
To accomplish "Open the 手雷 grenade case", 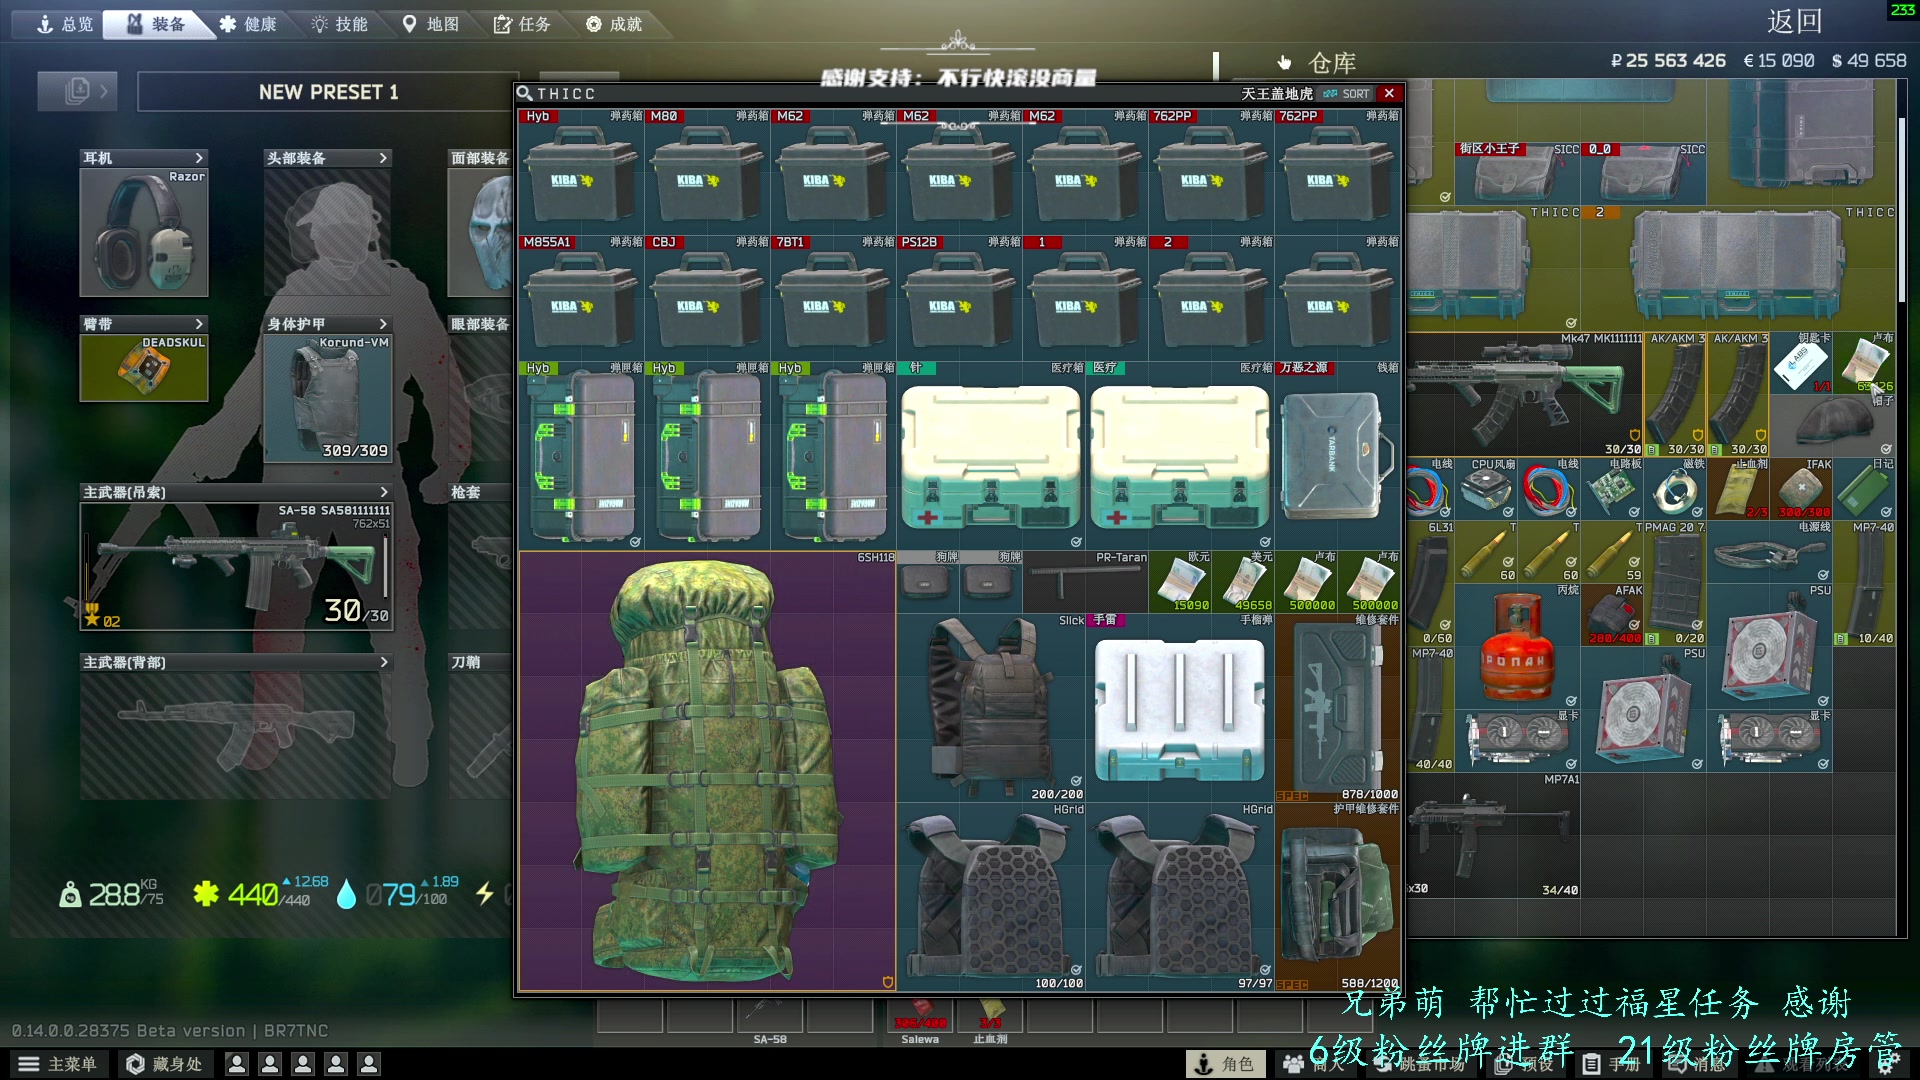I will [1180, 708].
